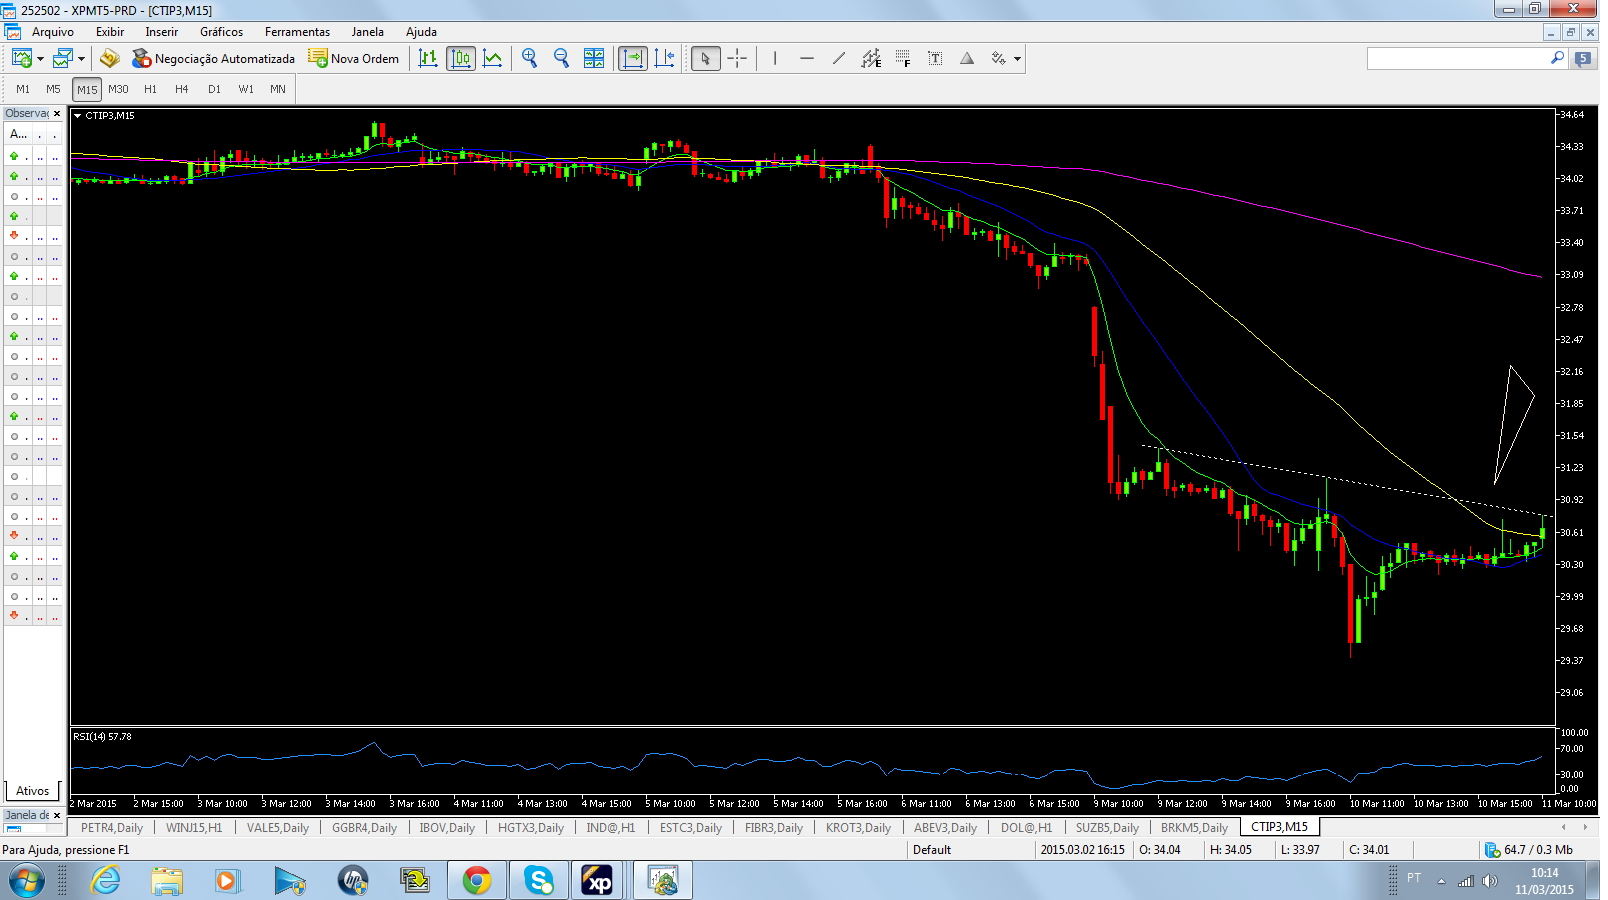1608x900 pixels.
Task: Select the H1 timeframe
Action: pos(150,89)
